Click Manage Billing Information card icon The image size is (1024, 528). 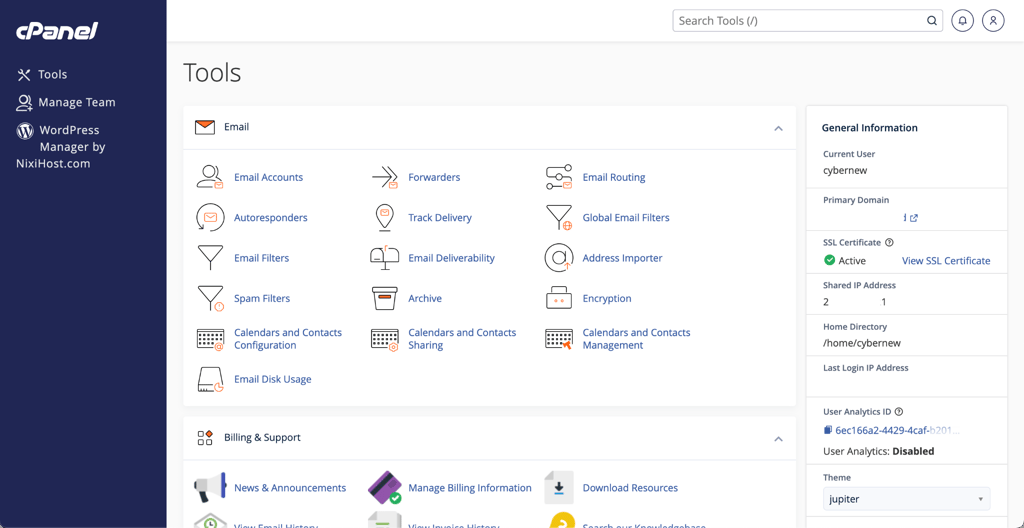385,487
